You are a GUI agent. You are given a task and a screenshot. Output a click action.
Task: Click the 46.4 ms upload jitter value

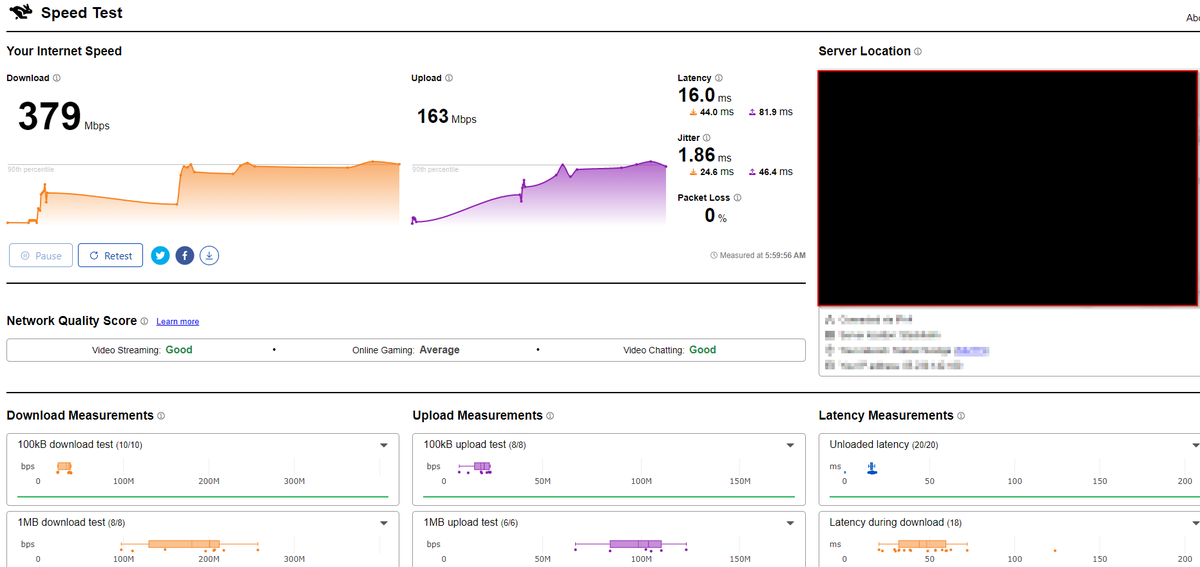tap(770, 172)
